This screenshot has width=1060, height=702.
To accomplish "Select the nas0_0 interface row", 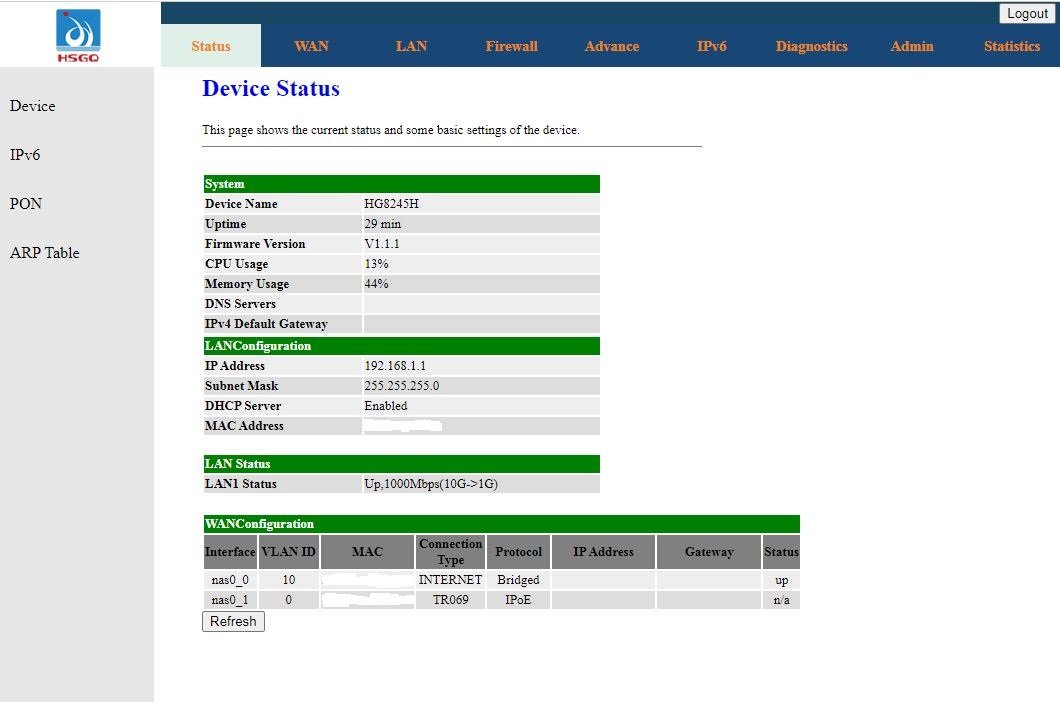I will pos(502,580).
